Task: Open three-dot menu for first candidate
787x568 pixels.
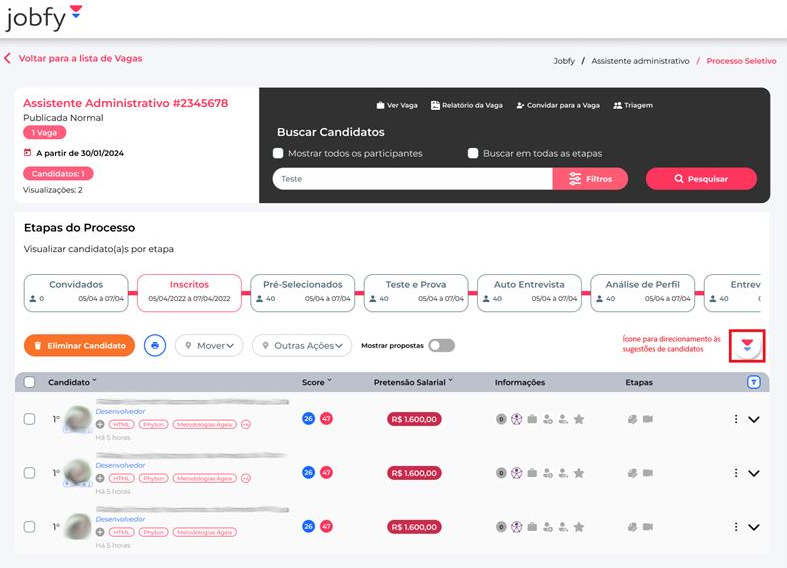Action: click(736, 419)
